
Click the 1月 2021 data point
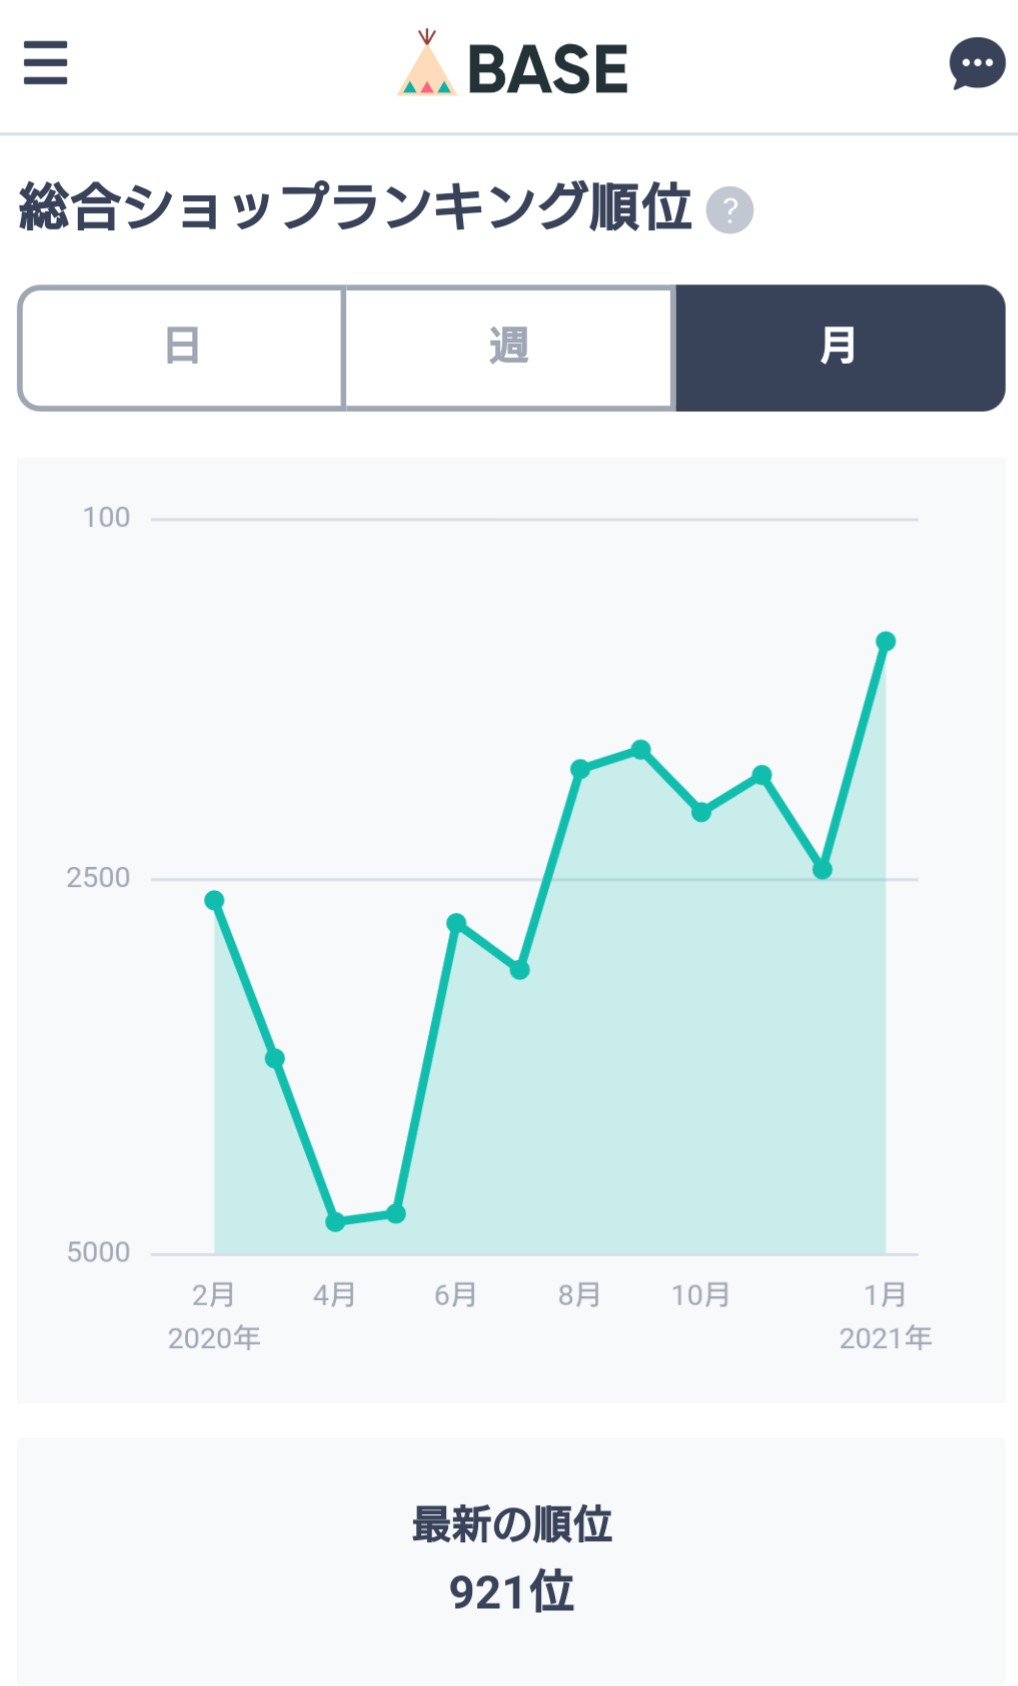885,641
